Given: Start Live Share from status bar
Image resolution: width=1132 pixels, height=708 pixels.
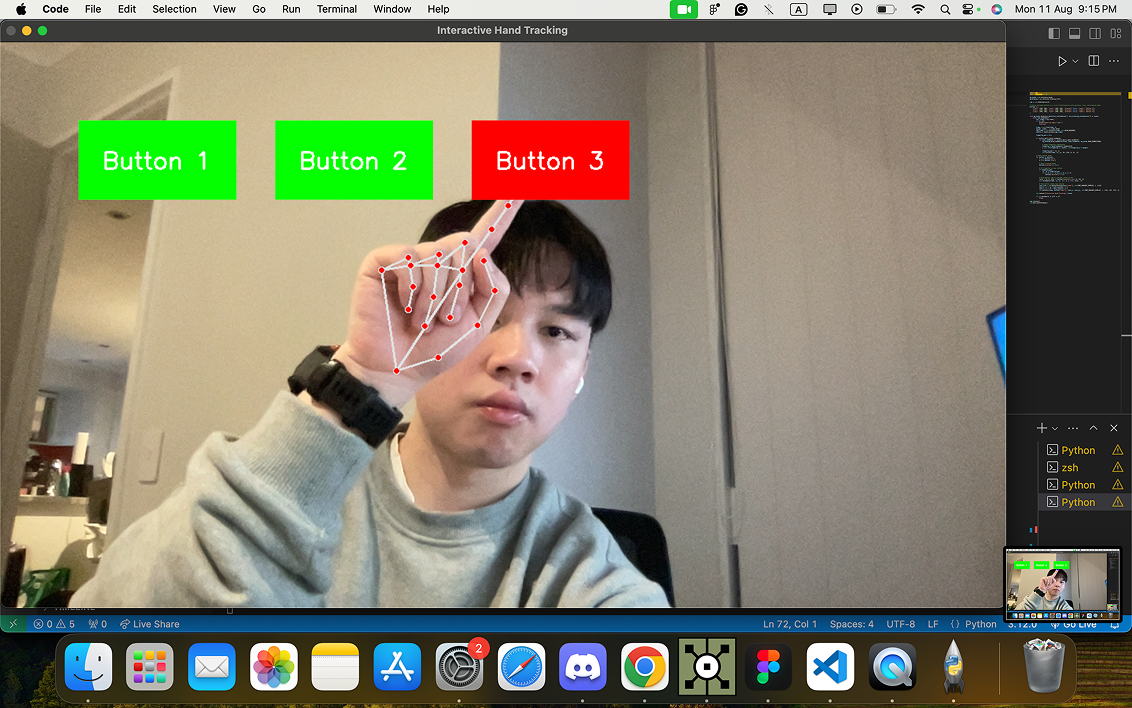Looking at the screenshot, I should pos(149,624).
